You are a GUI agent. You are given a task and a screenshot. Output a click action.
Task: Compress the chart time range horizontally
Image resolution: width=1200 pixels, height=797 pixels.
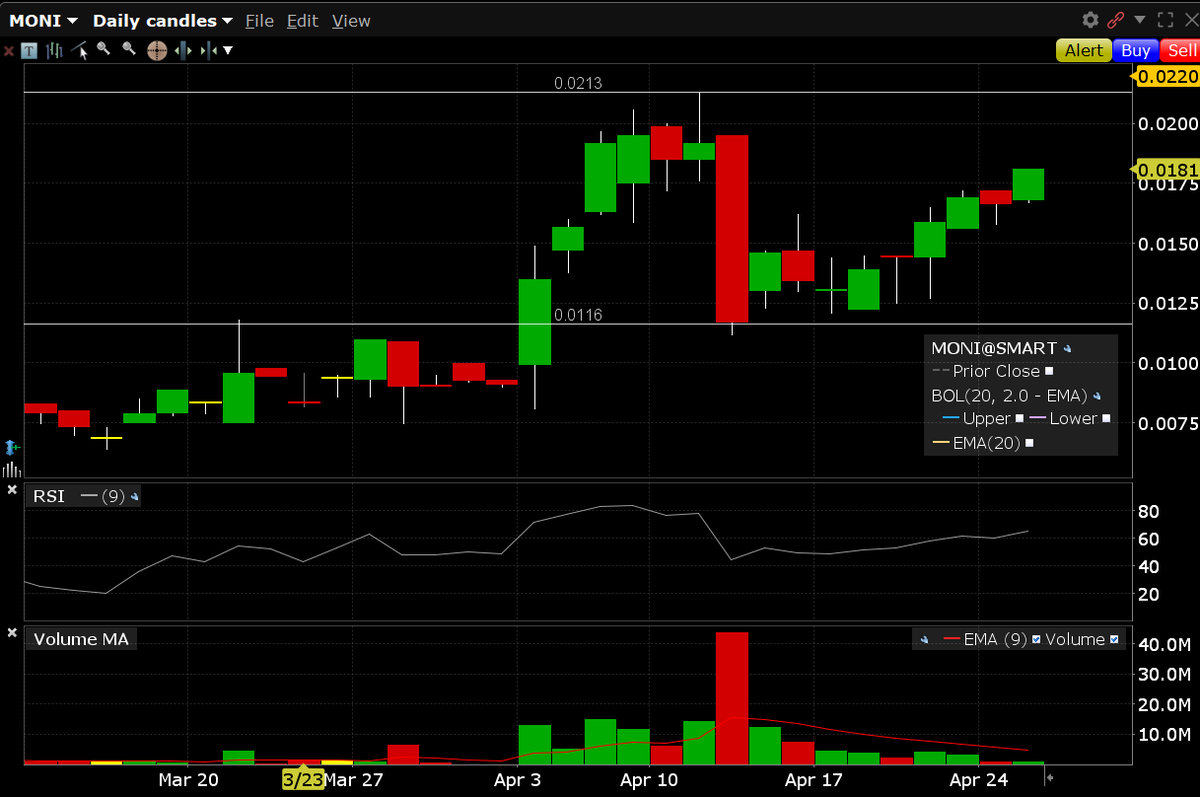click(x=208, y=50)
